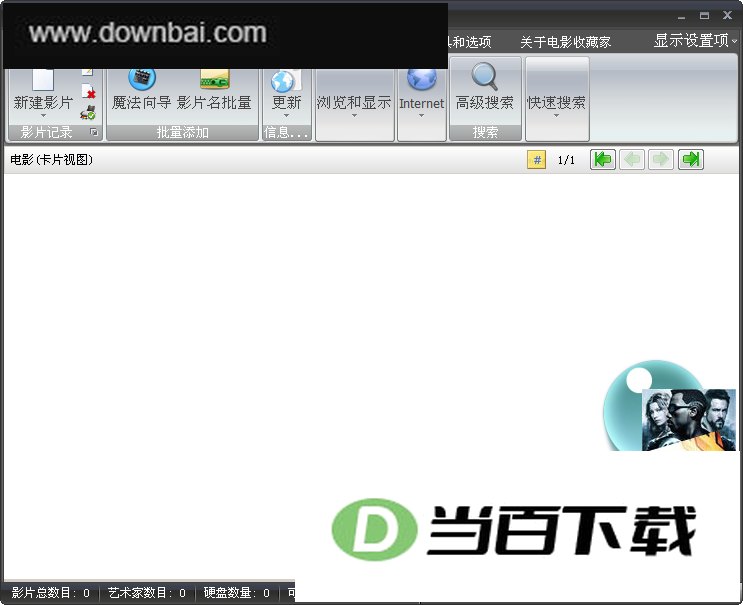Expand the Internet dropdown arrow
The height and width of the screenshot is (605, 743).
[421, 116]
